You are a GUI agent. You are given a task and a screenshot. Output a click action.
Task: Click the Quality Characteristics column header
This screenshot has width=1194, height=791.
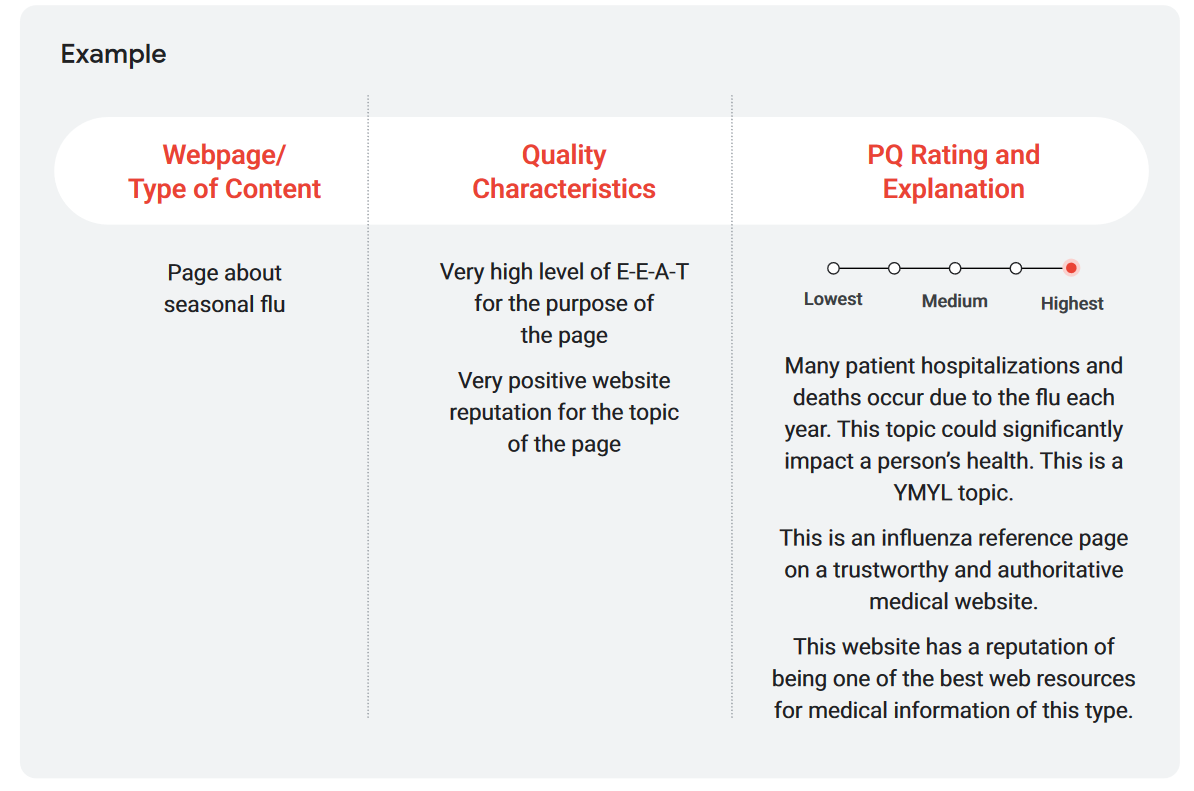(563, 171)
